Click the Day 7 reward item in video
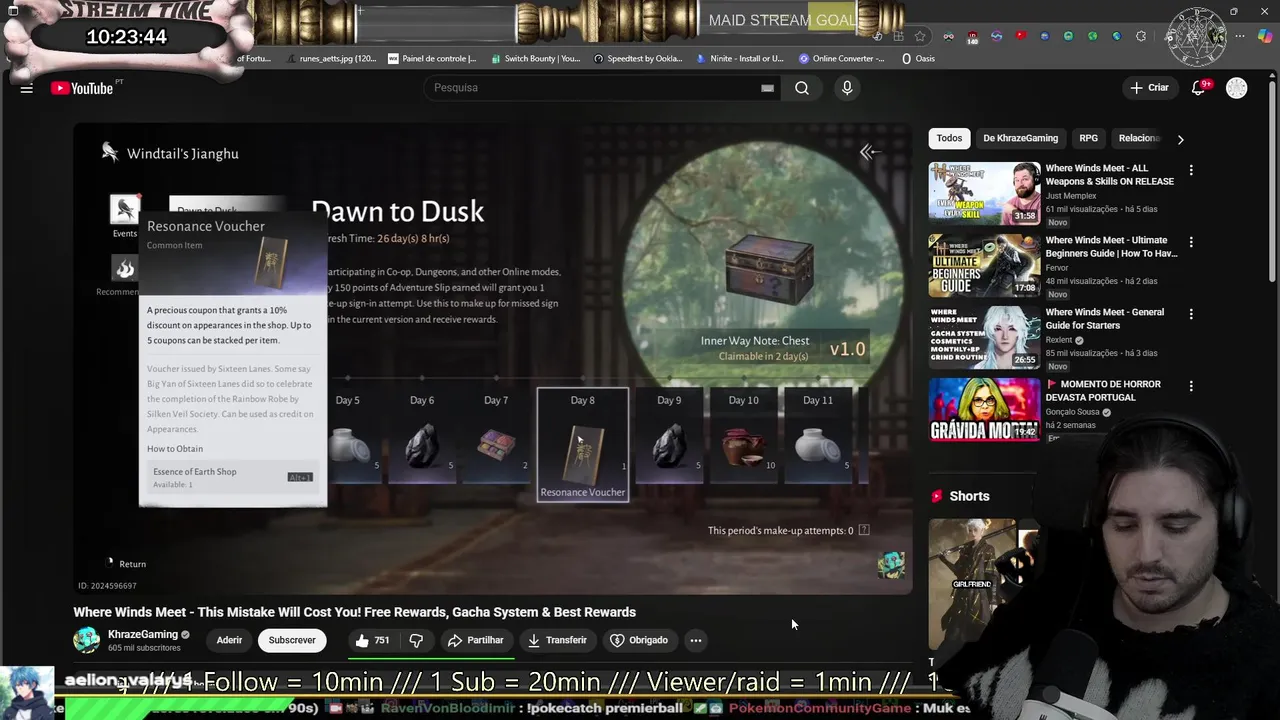Viewport: 1280px width, 720px height. [x=496, y=436]
